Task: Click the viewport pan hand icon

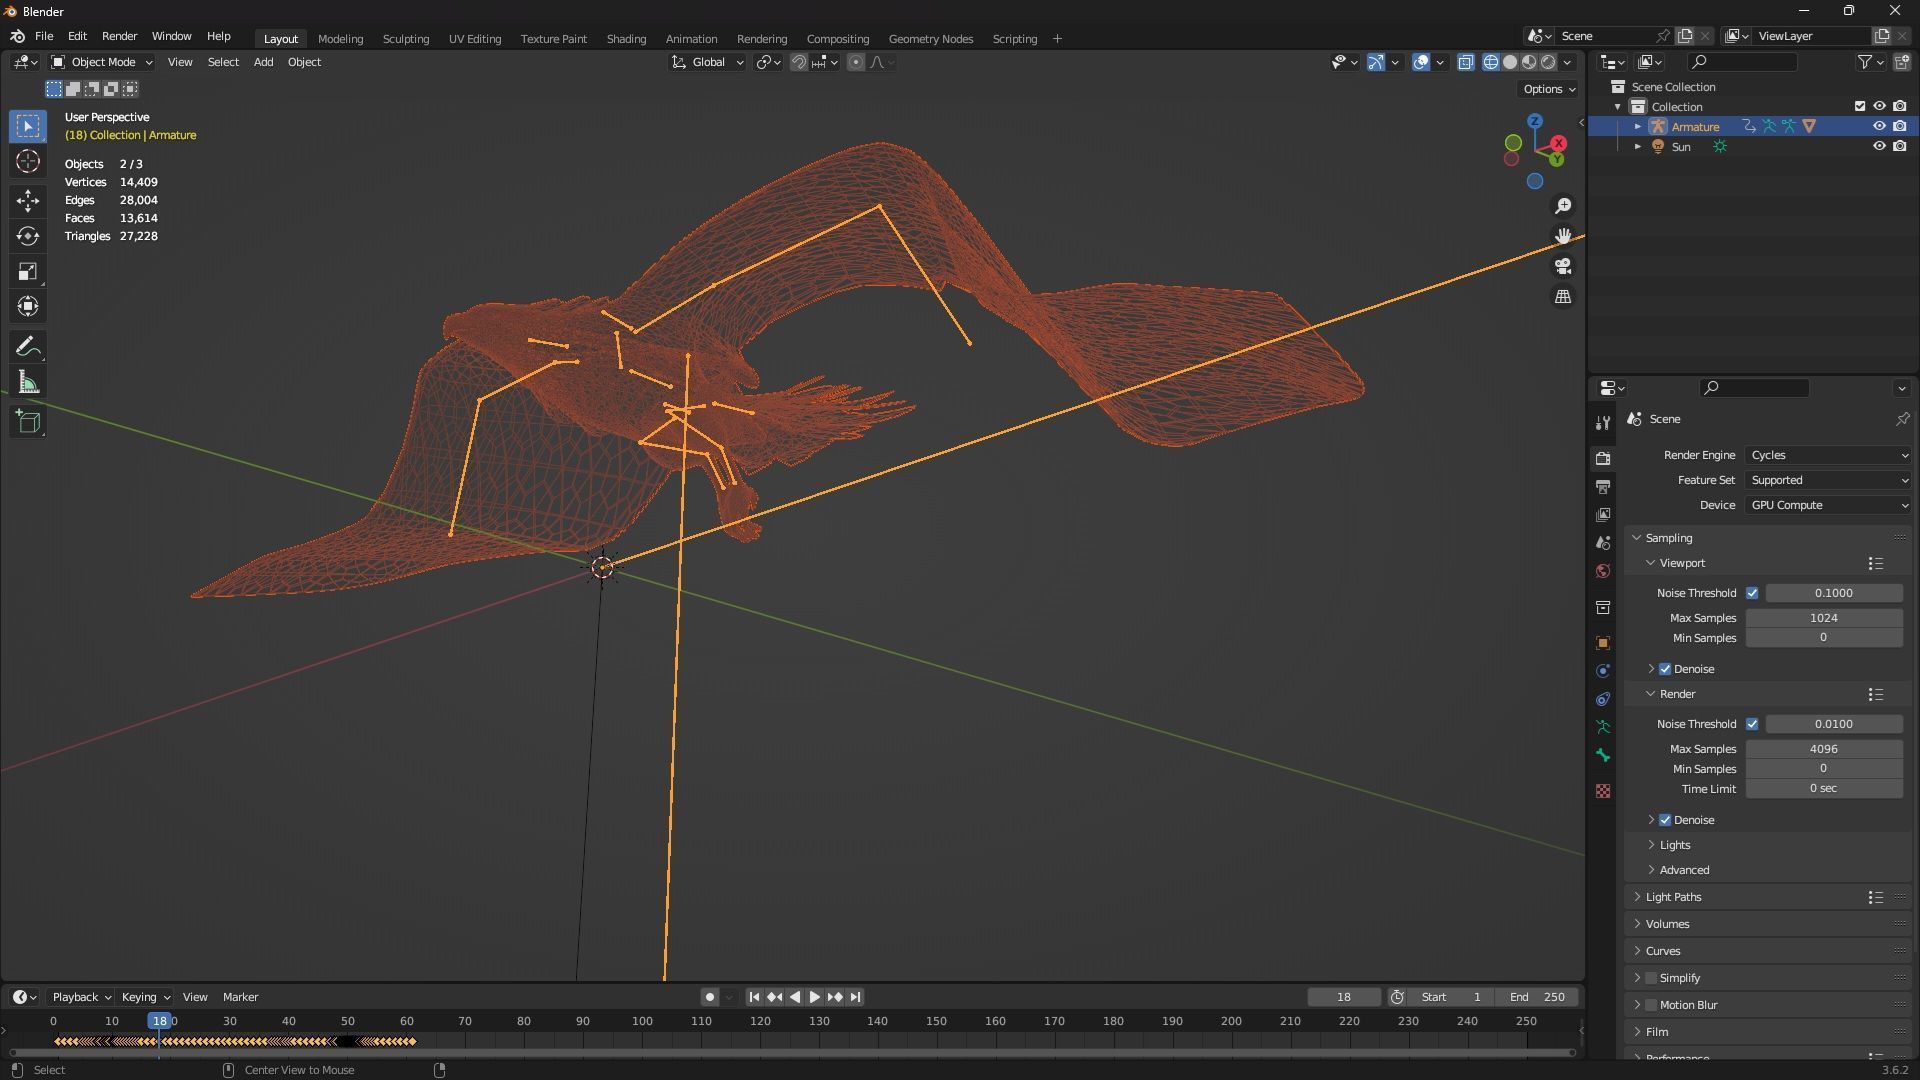Action: [1563, 236]
